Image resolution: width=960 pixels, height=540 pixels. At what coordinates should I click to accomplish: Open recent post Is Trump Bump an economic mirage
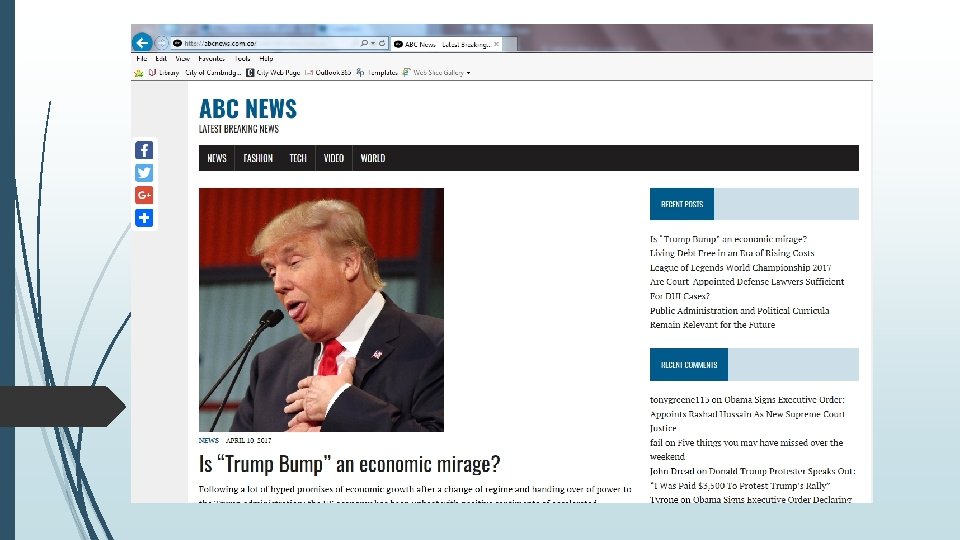click(x=729, y=239)
